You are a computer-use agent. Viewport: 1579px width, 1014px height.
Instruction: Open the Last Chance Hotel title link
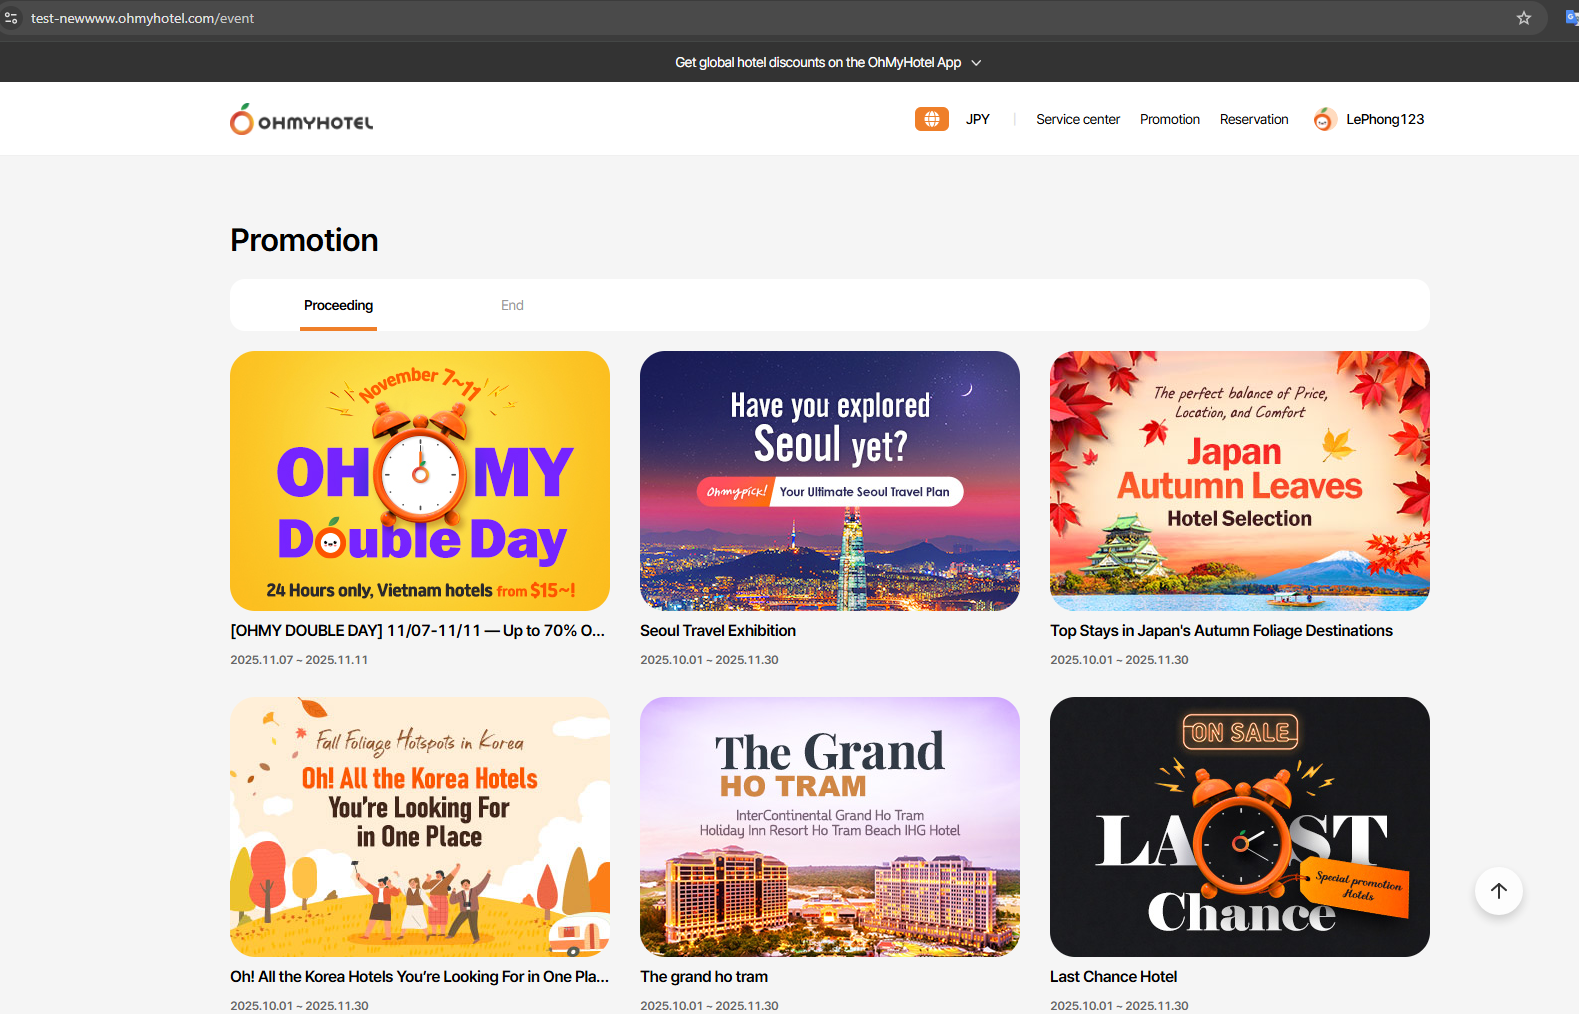[1113, 977]
